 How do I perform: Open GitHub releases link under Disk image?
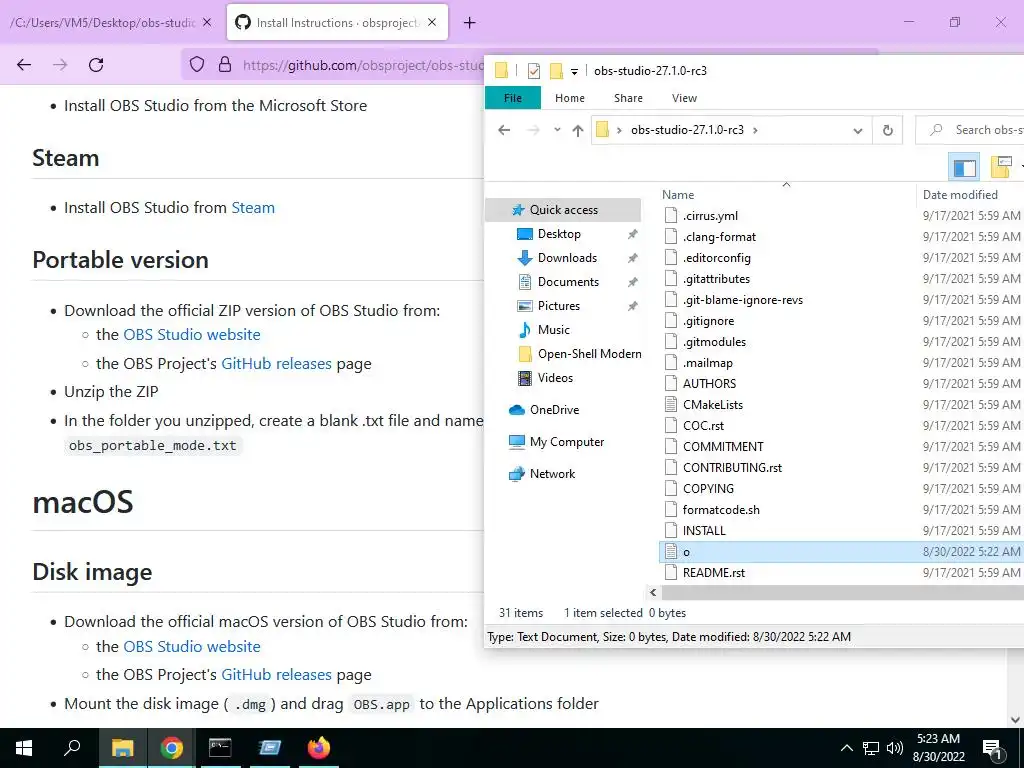(x=276, y=675)
